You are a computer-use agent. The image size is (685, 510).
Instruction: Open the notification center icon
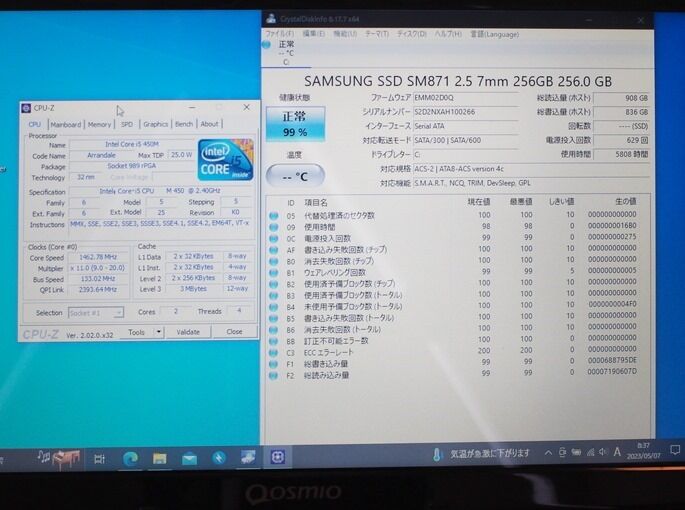coord(675,450)
